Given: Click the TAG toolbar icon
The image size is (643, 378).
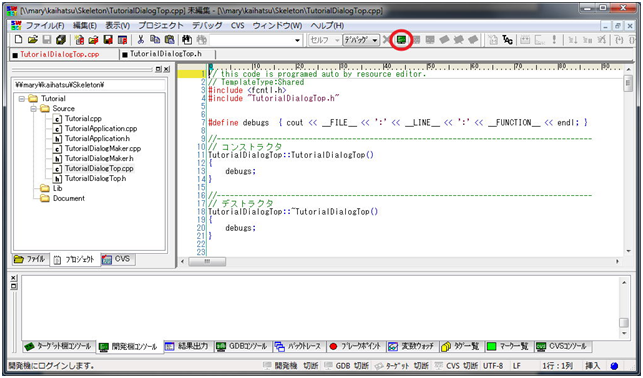Looking at the screenshot, I should point(507,40).
